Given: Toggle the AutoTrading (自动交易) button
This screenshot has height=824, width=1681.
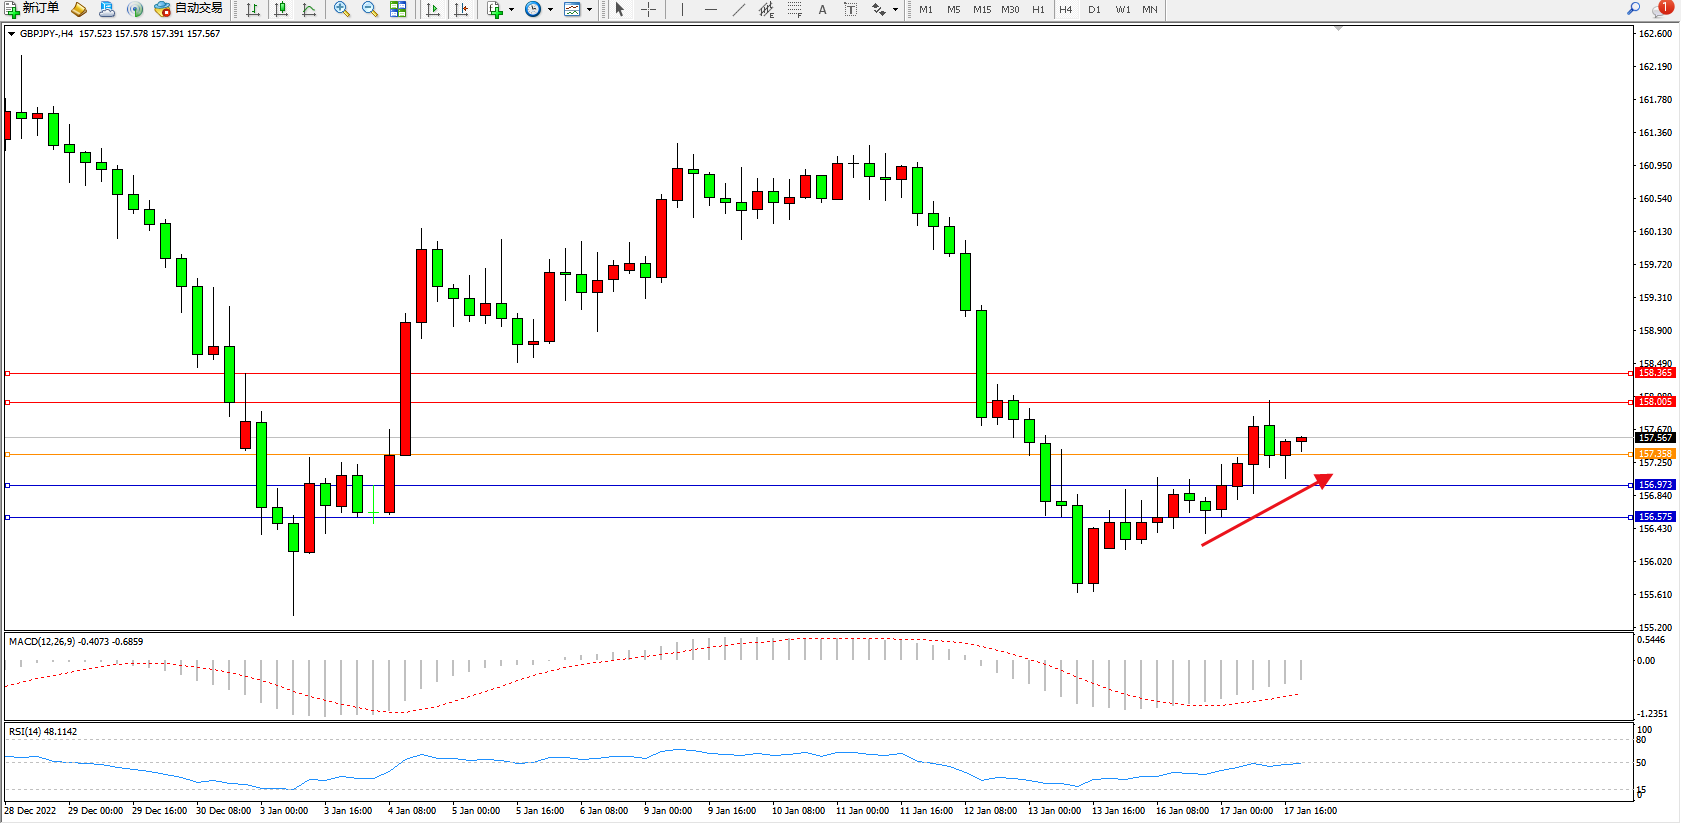Looking at the screenshot, I should (188, 9).
